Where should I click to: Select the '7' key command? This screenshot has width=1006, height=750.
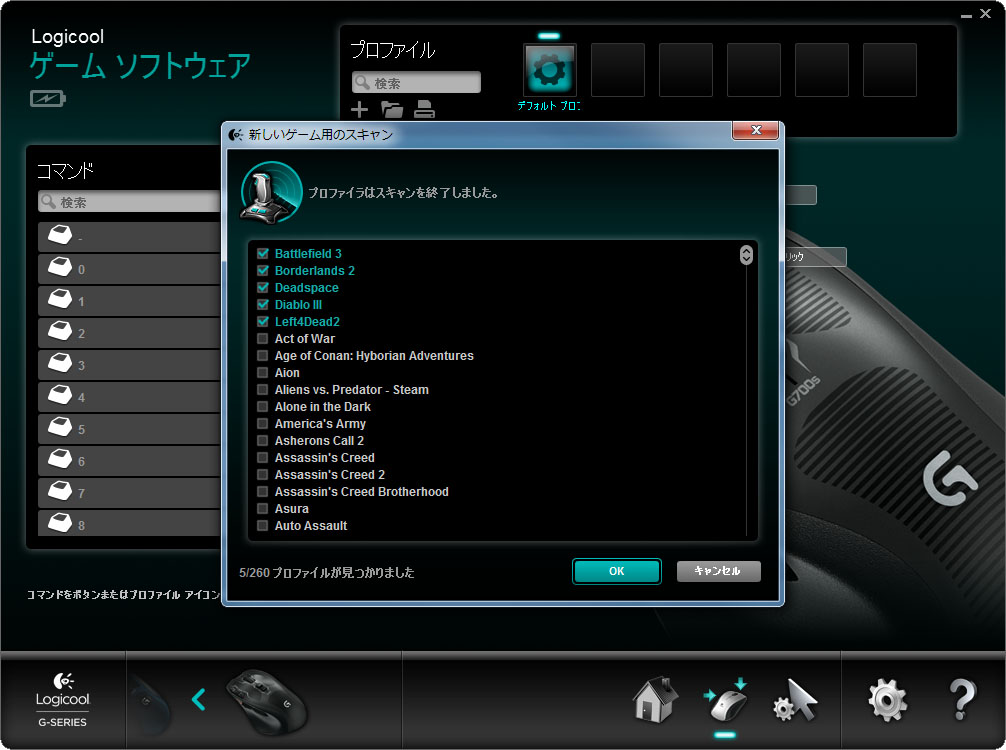129,493
